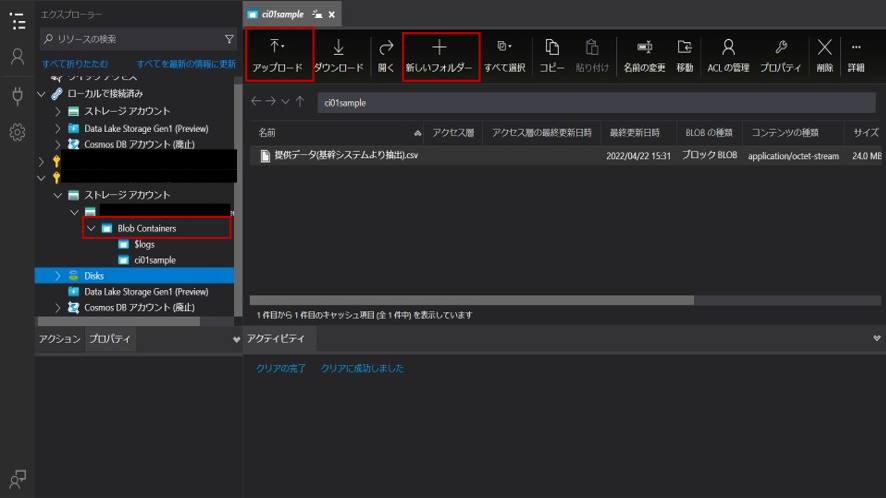
Task: Click the すべて折りたたむ link
Action: [73, 63]
